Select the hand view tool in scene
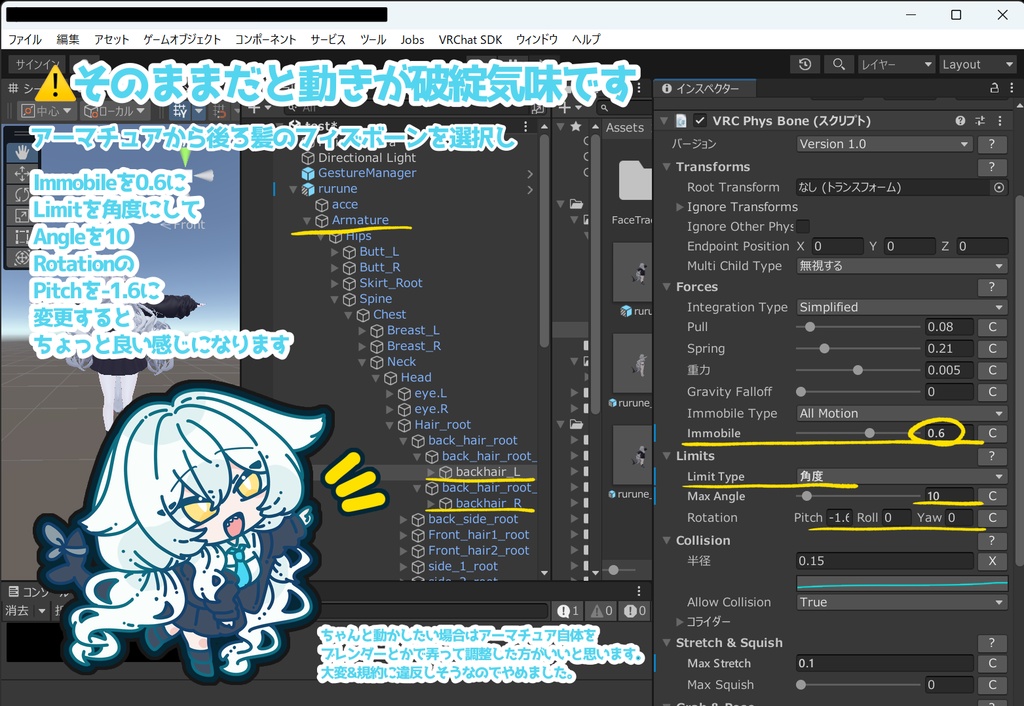1024x706 pixels. pyautogui.click(x=22, y=152)
